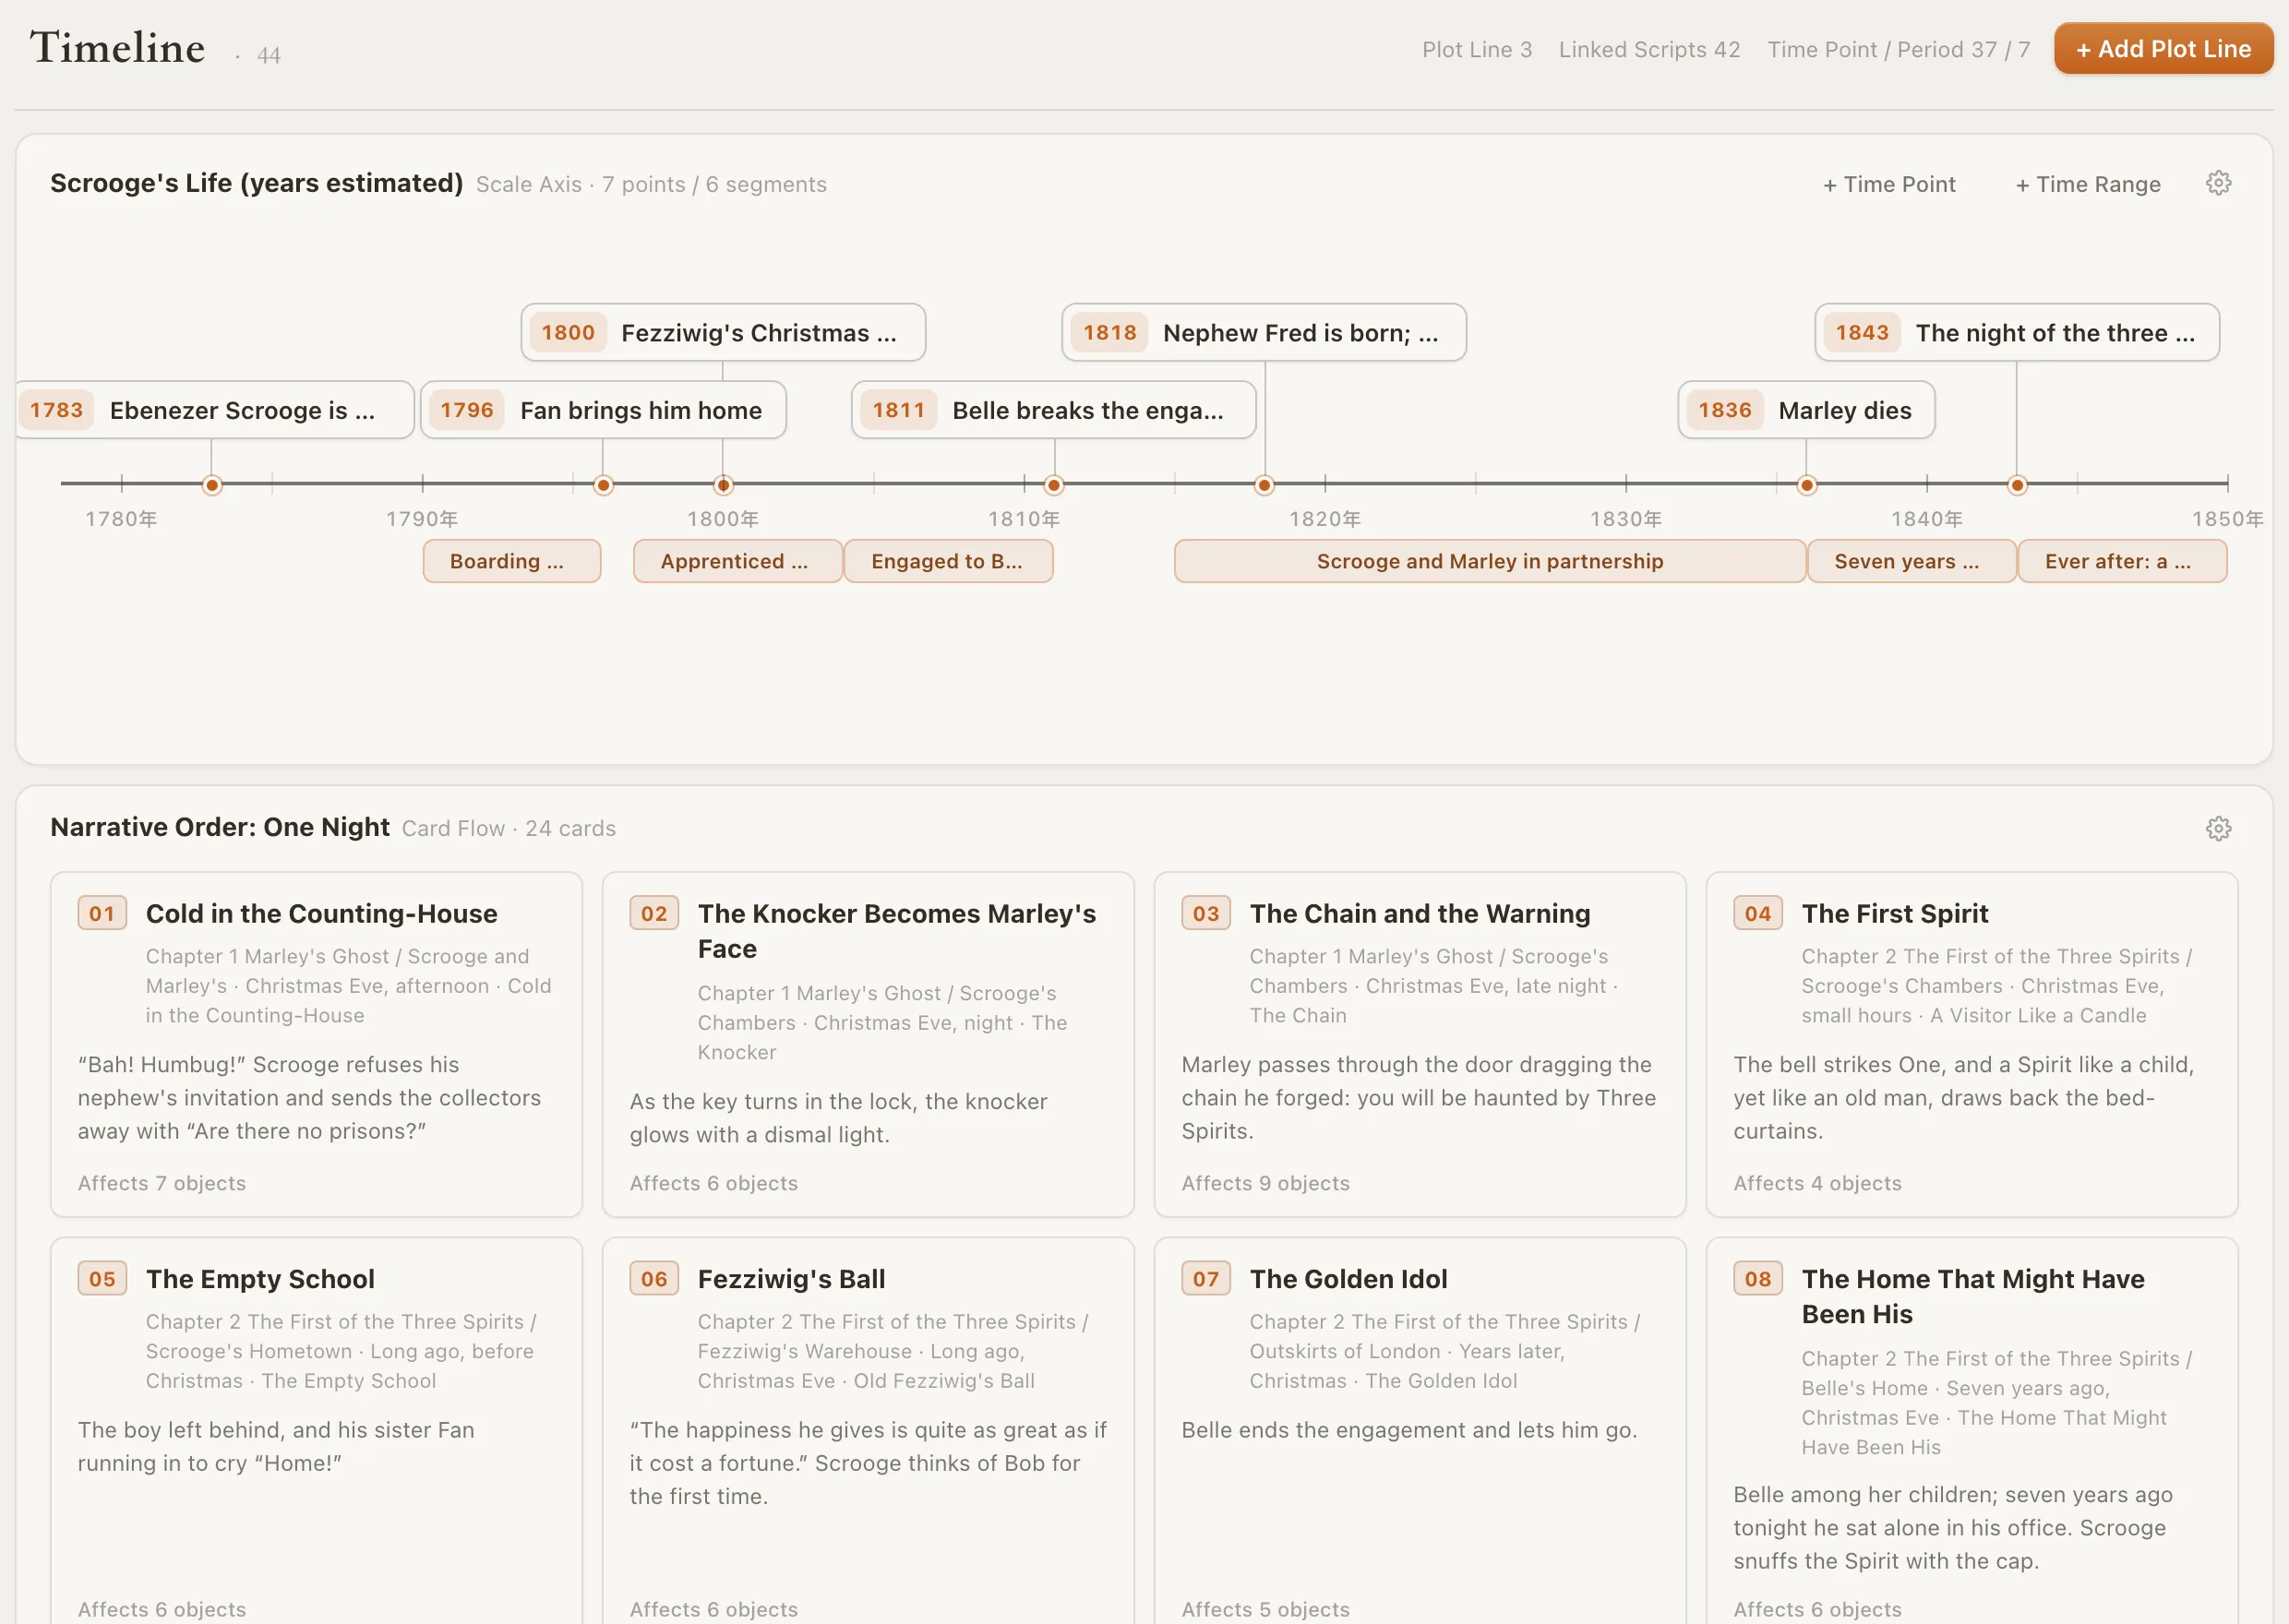Select the Boarding period segment
2289x1624 pixels.
[511, 561]
